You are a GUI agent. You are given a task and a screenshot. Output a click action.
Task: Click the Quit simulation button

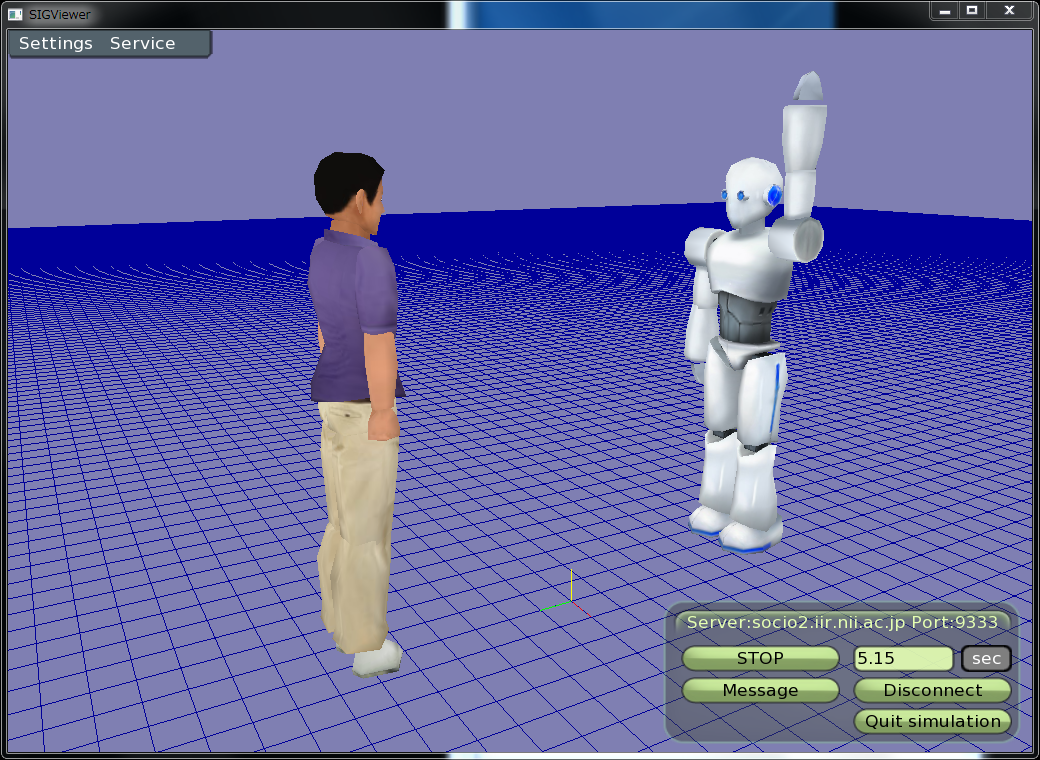coord(932,721)
